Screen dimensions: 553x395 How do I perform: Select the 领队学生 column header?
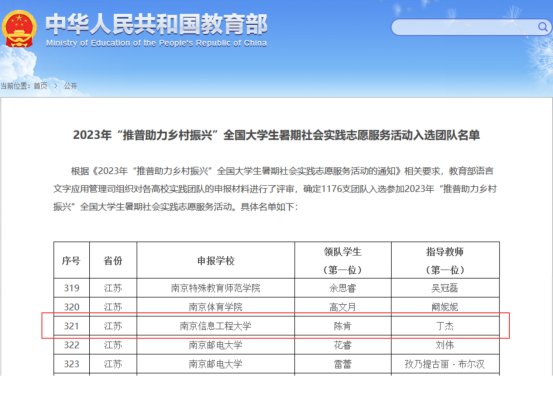click(343, 260)
